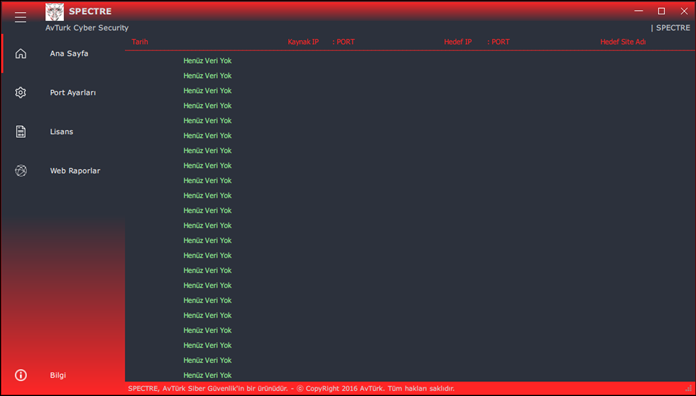Click the home icon for Ana Sayfa
This screenshot has width=696, height=396.
[x=20, y=54]
